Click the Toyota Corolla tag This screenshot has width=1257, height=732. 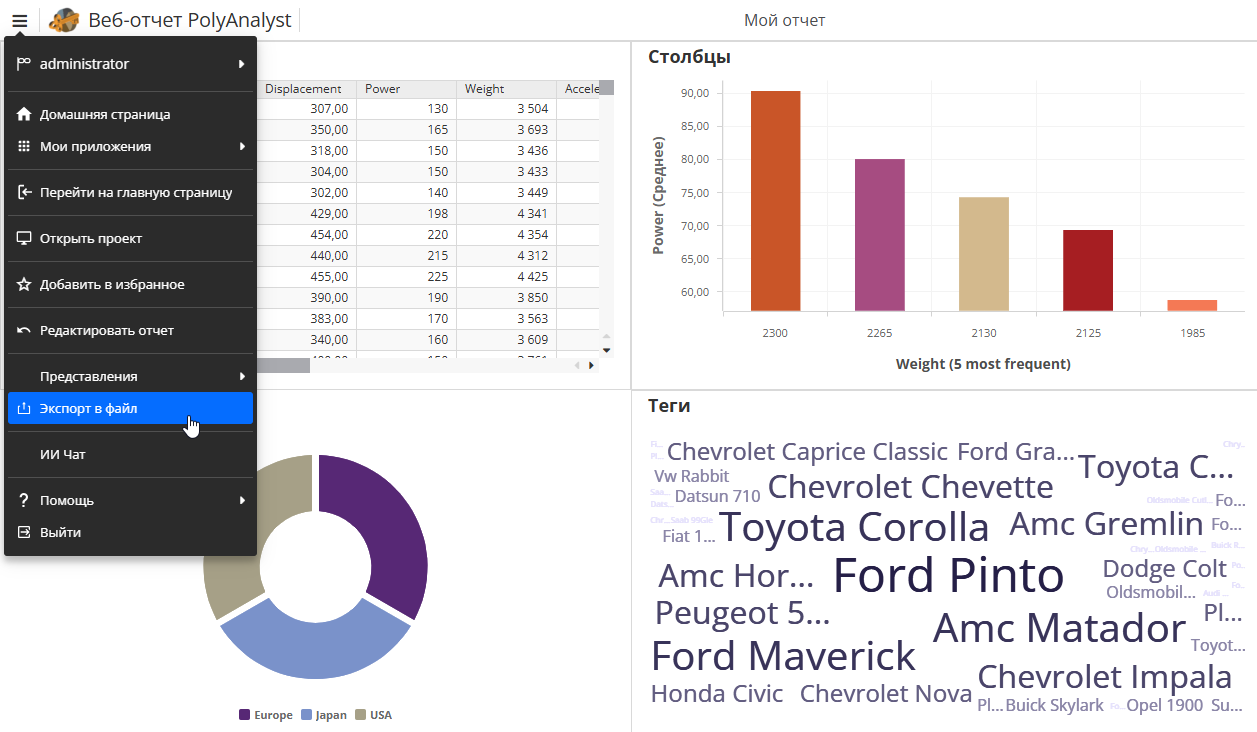tap(854, 527)
